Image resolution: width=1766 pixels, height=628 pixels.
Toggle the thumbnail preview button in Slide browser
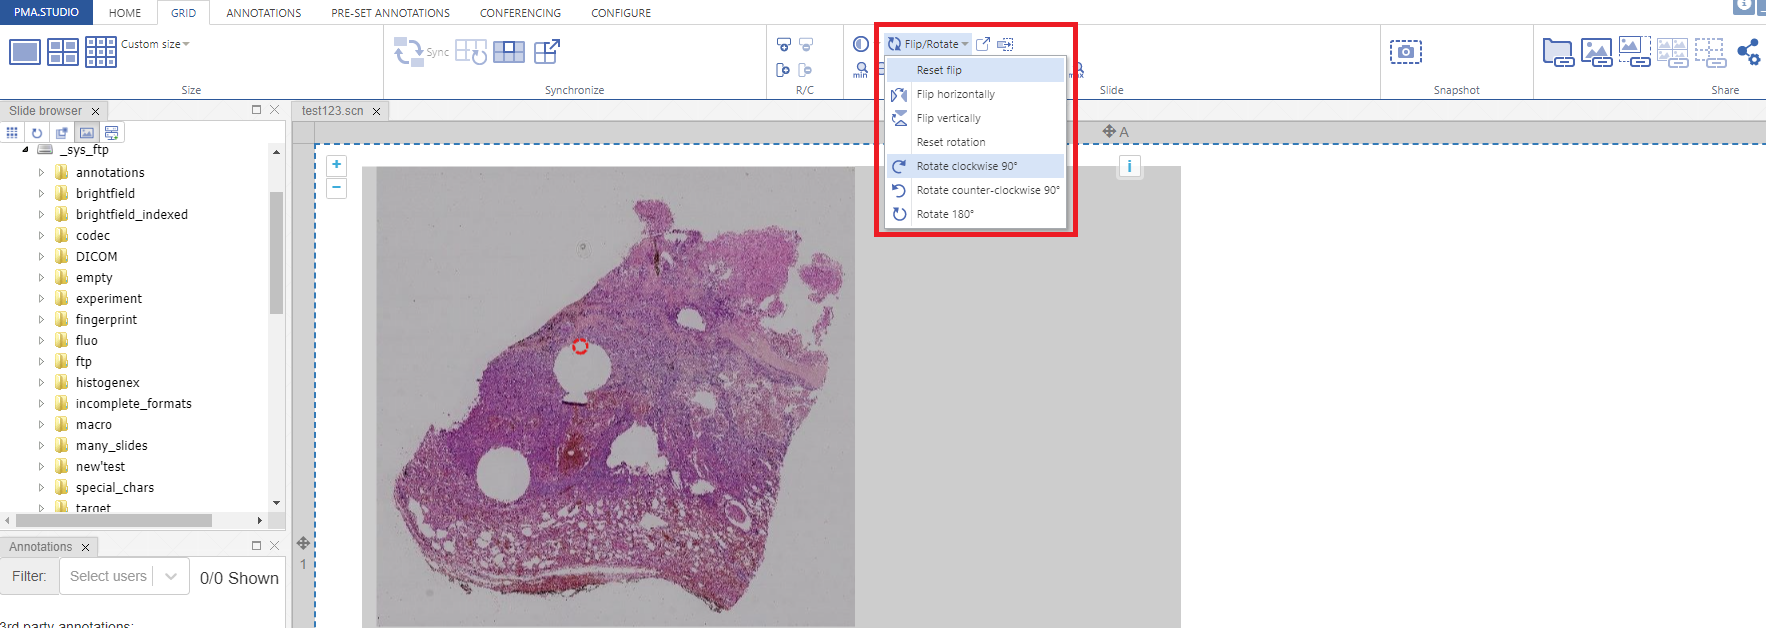pos(87,133)
